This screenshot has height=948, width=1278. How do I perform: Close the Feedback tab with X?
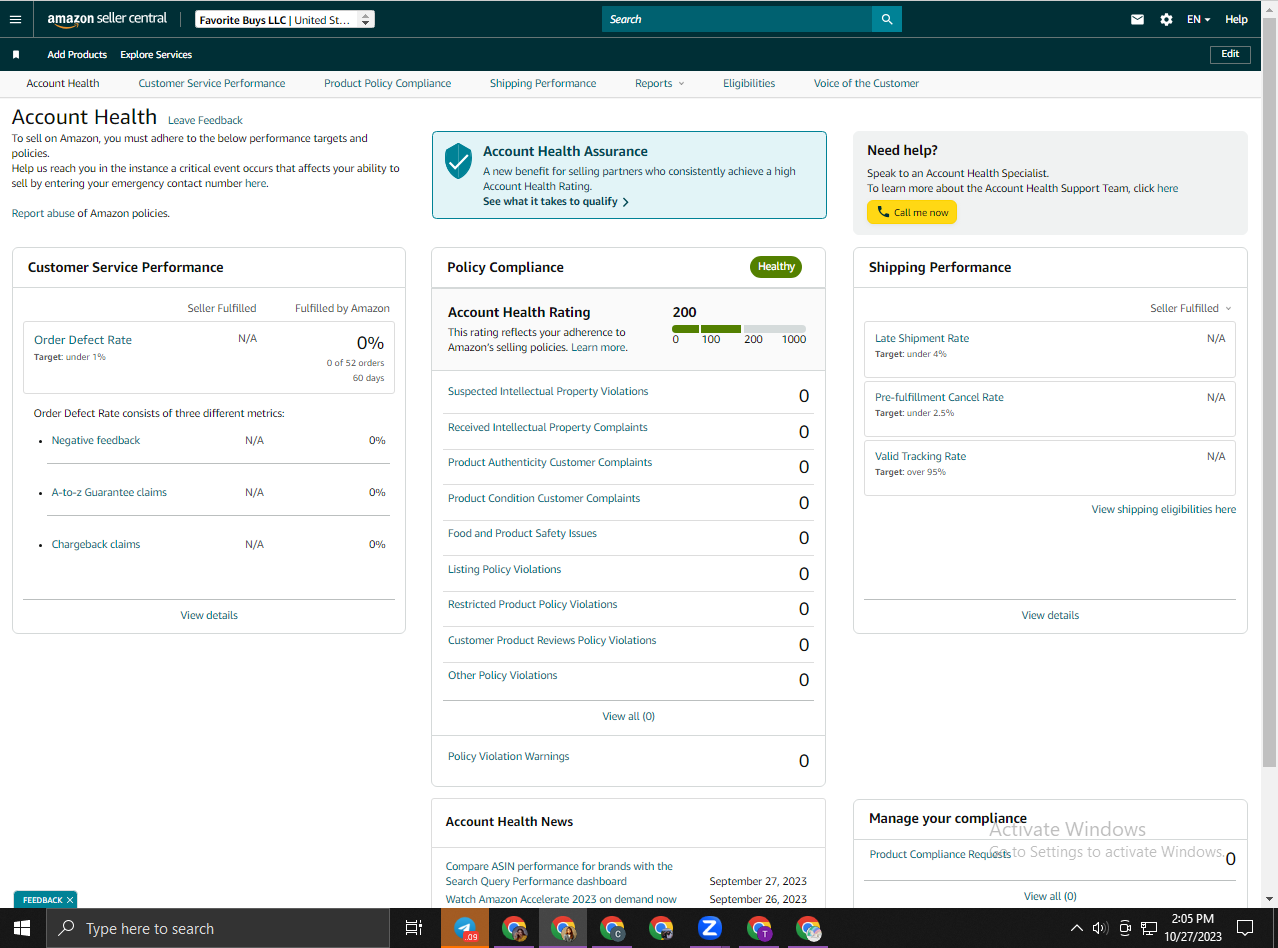click(x=70, y=900)
